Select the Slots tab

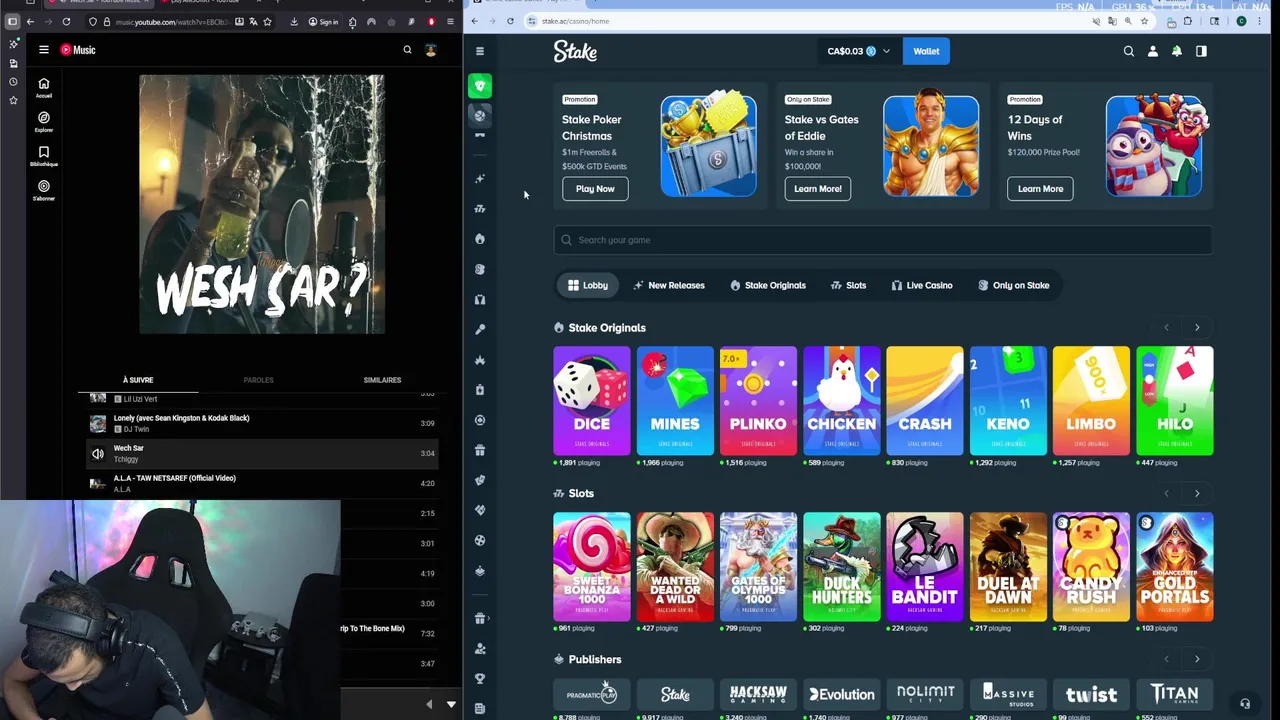pos(848,285)
